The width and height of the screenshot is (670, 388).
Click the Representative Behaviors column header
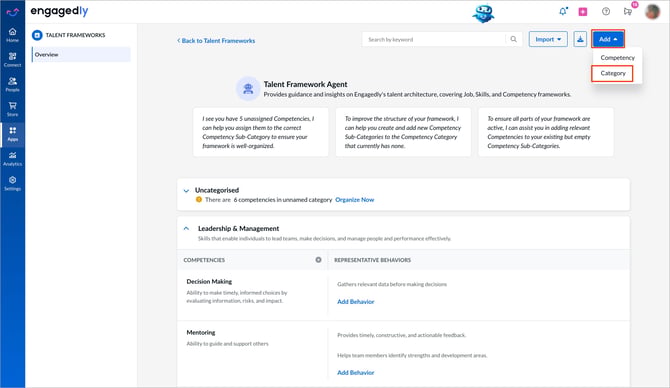pos(372,260)
